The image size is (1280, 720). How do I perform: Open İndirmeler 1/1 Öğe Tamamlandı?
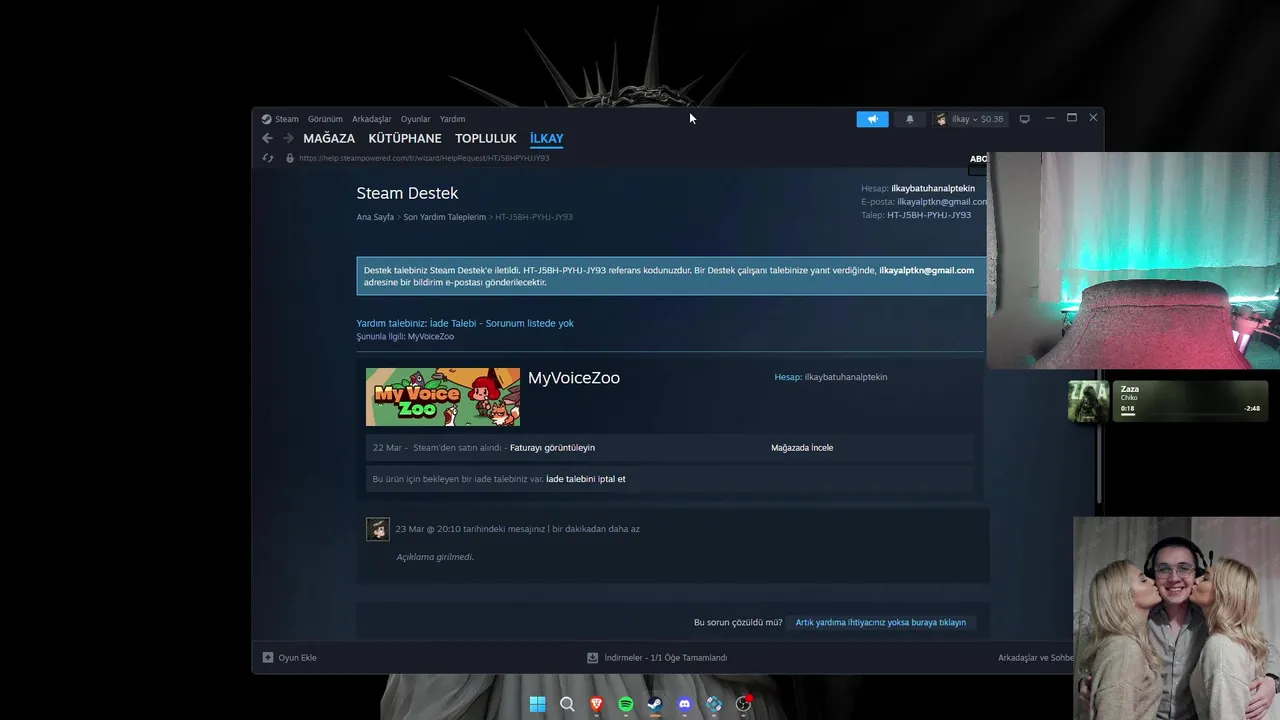[657, 657]
